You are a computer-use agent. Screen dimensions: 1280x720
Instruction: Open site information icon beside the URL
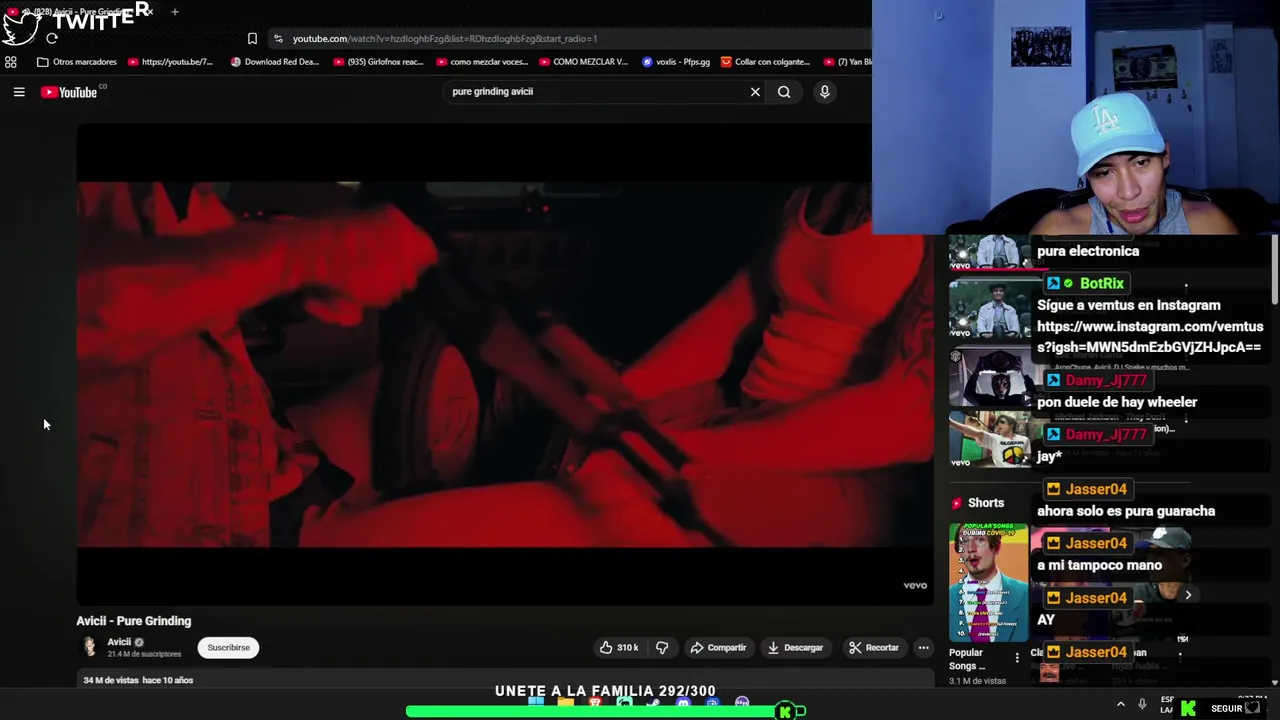(x=278, y=39)
